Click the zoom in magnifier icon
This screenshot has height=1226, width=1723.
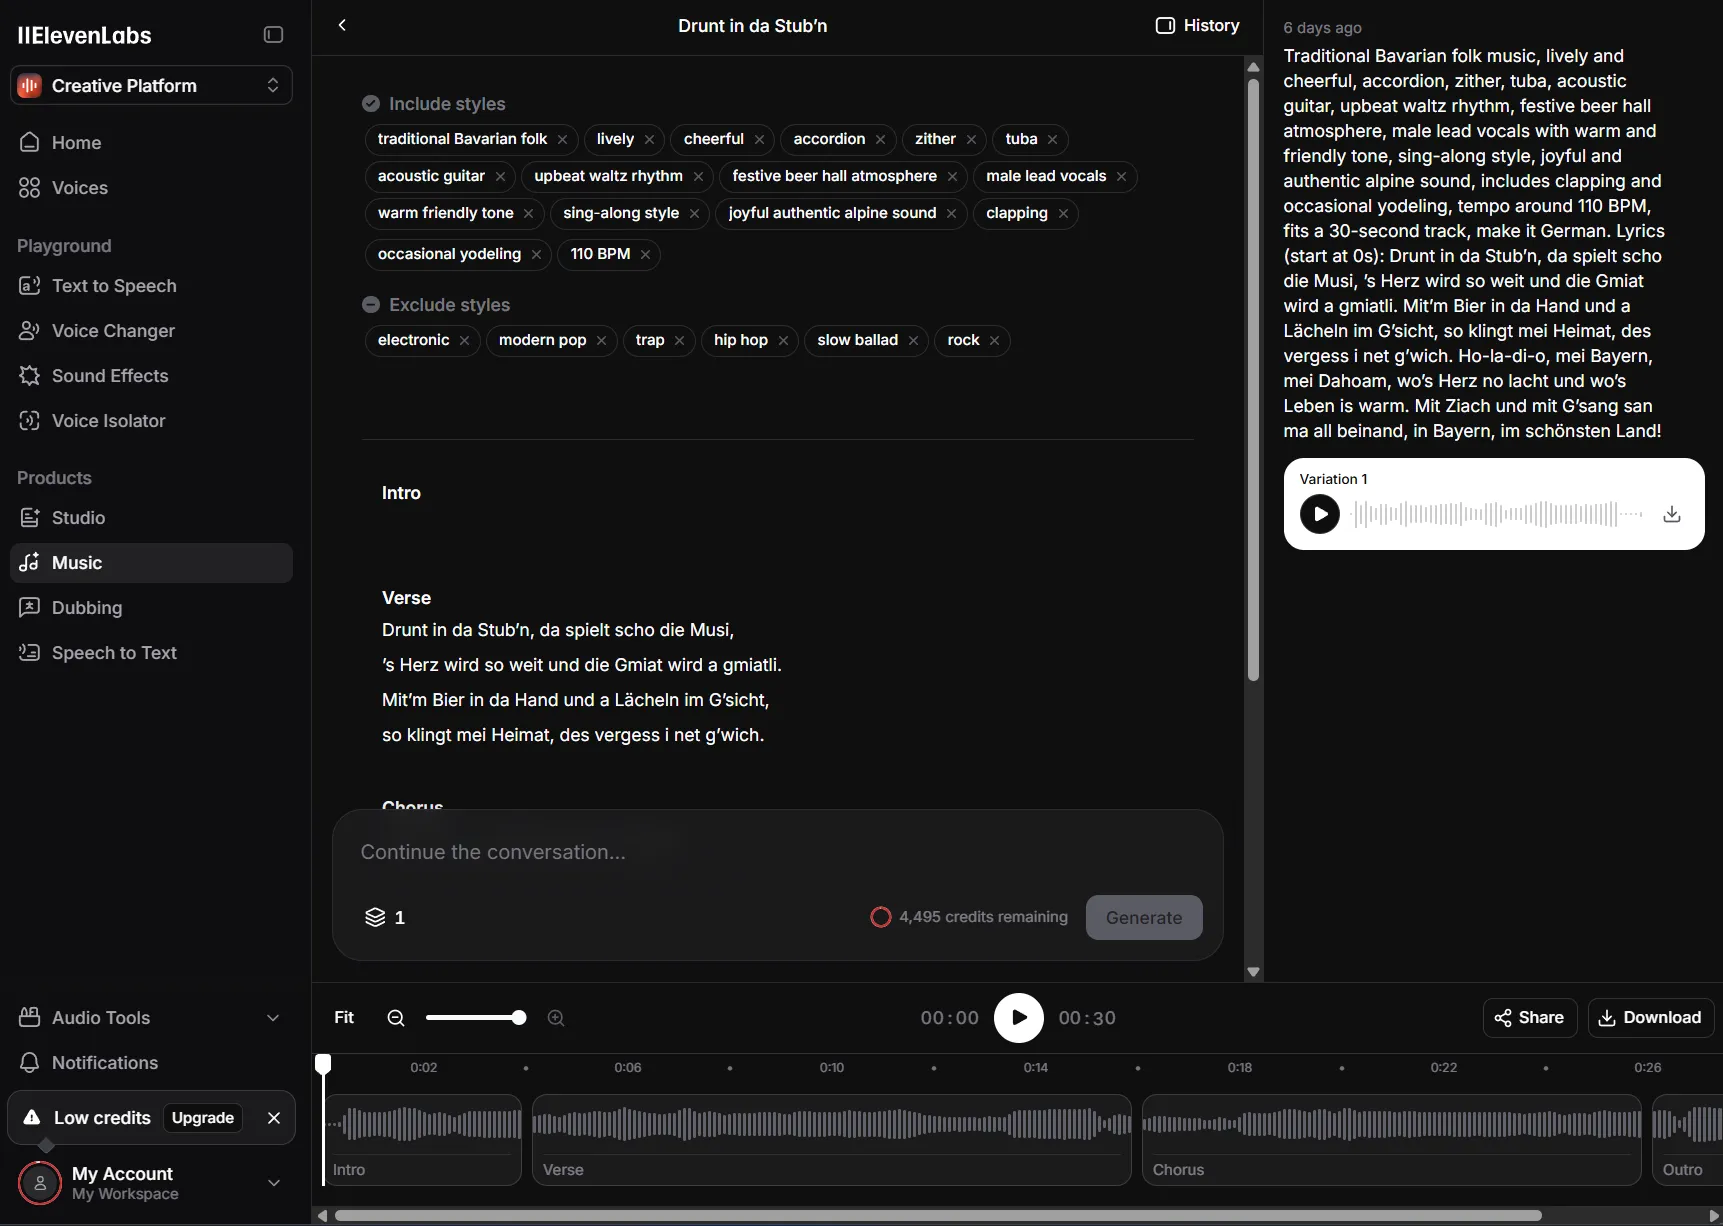click(x=556, y=1018)
